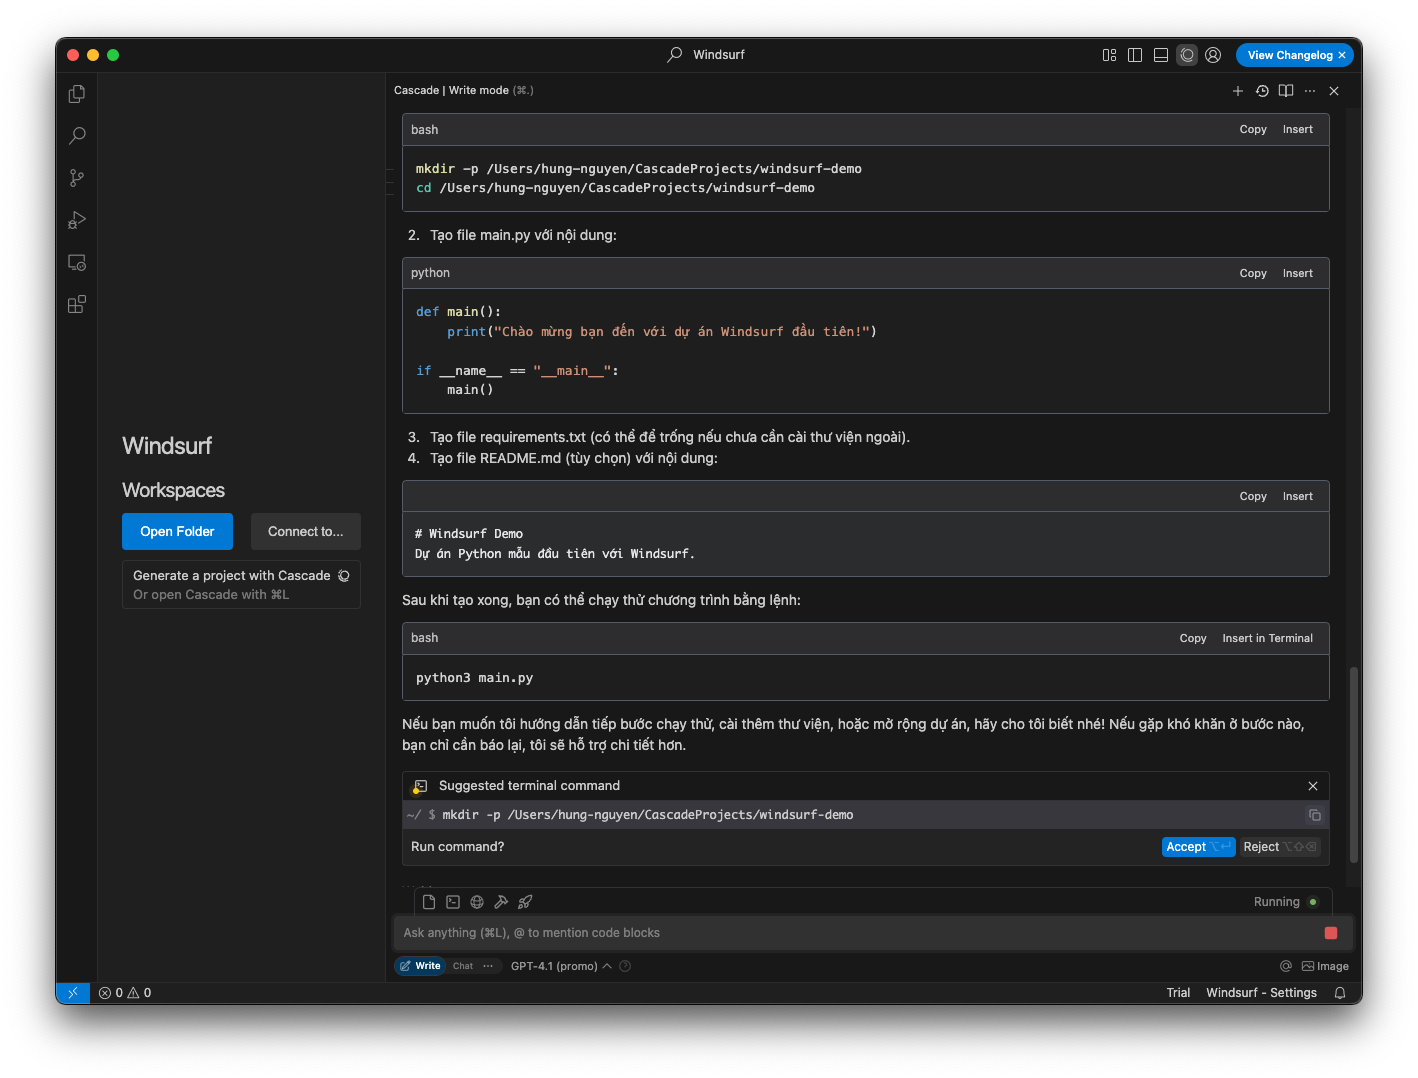Close the Cascade panel

click(1334, 91)
